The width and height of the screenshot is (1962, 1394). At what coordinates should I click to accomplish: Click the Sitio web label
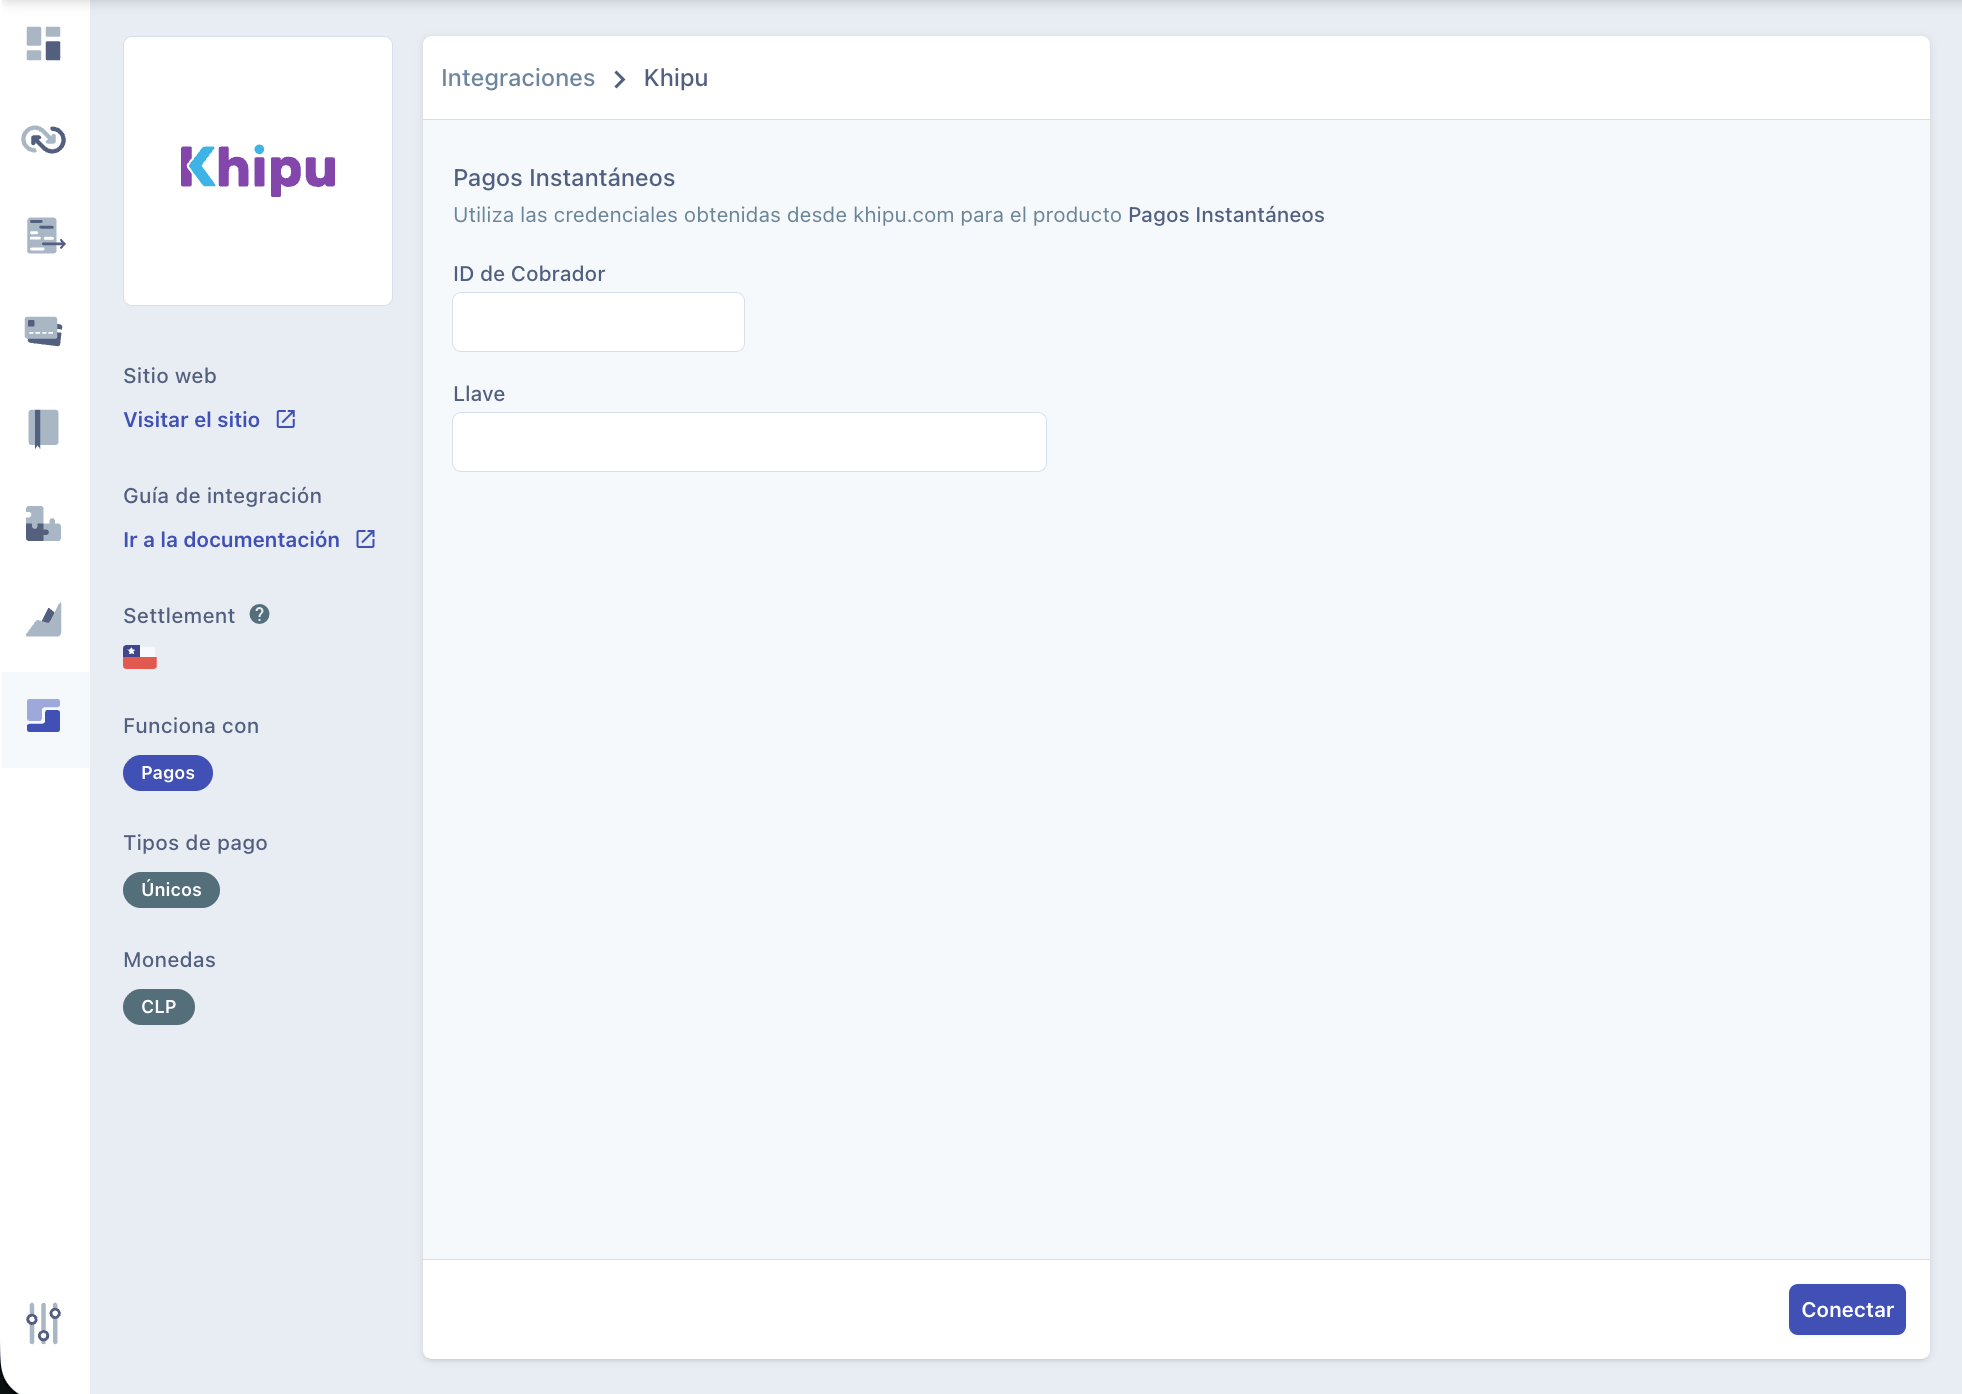[170, 376]
